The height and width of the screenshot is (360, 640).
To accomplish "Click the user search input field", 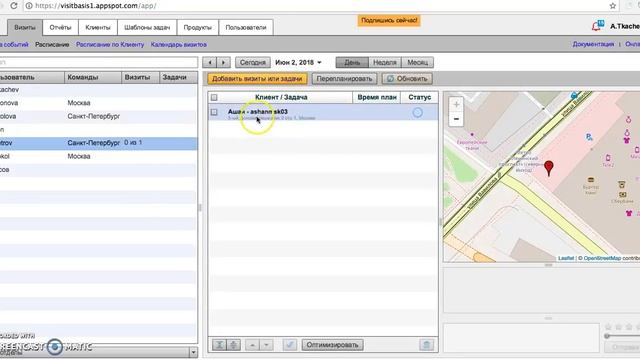I will [x=98, y=62].
